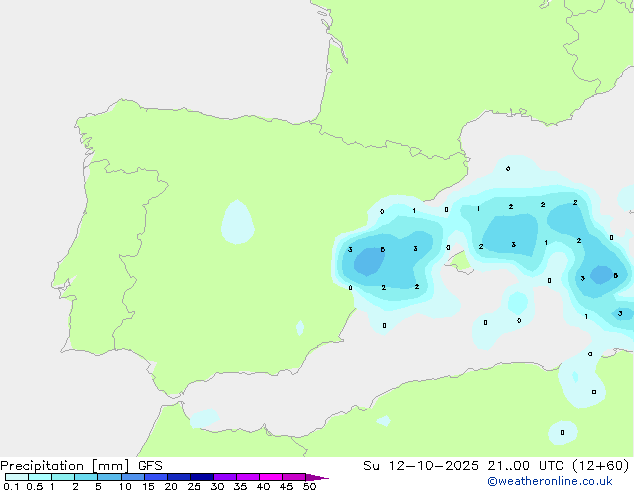Click the 0.1–0.5 mm legend color swatch
The width and height of the screenshot is (634, 490).
pyautogui.click(x=17, y=477)
